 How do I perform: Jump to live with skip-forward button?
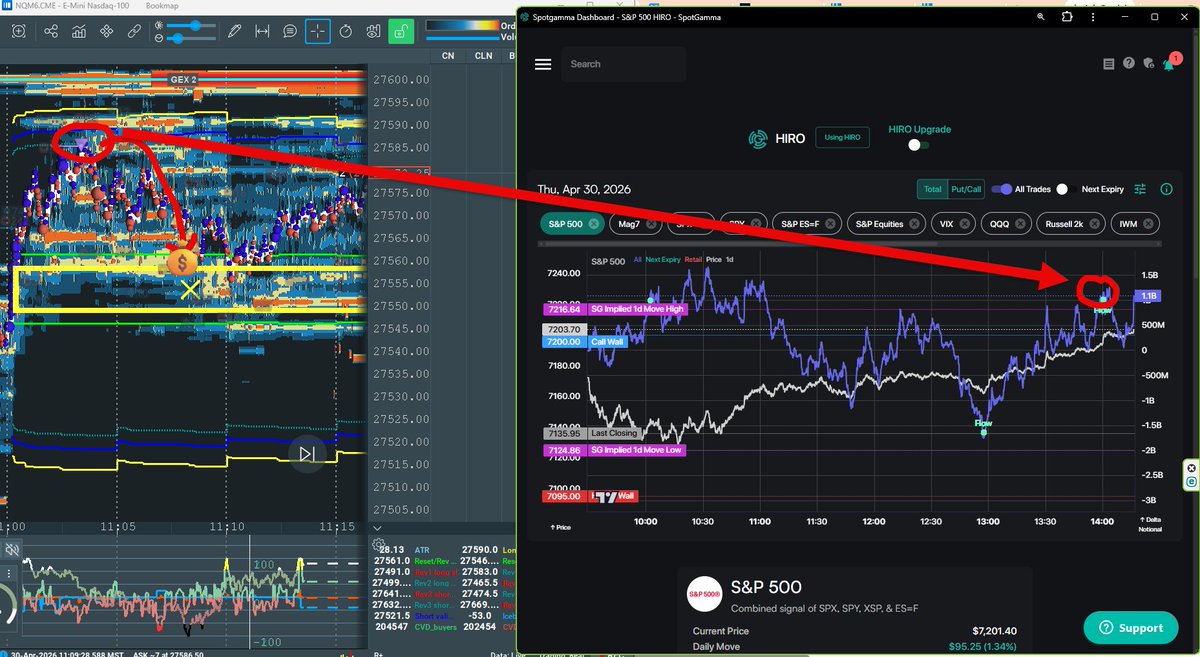click(307, 454)
